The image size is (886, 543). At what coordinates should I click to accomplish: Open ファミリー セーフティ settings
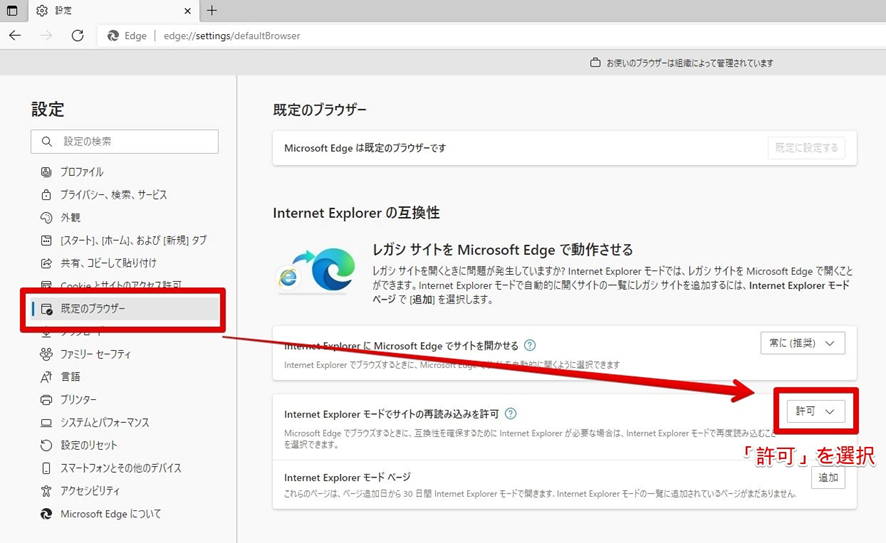(95, 354)
